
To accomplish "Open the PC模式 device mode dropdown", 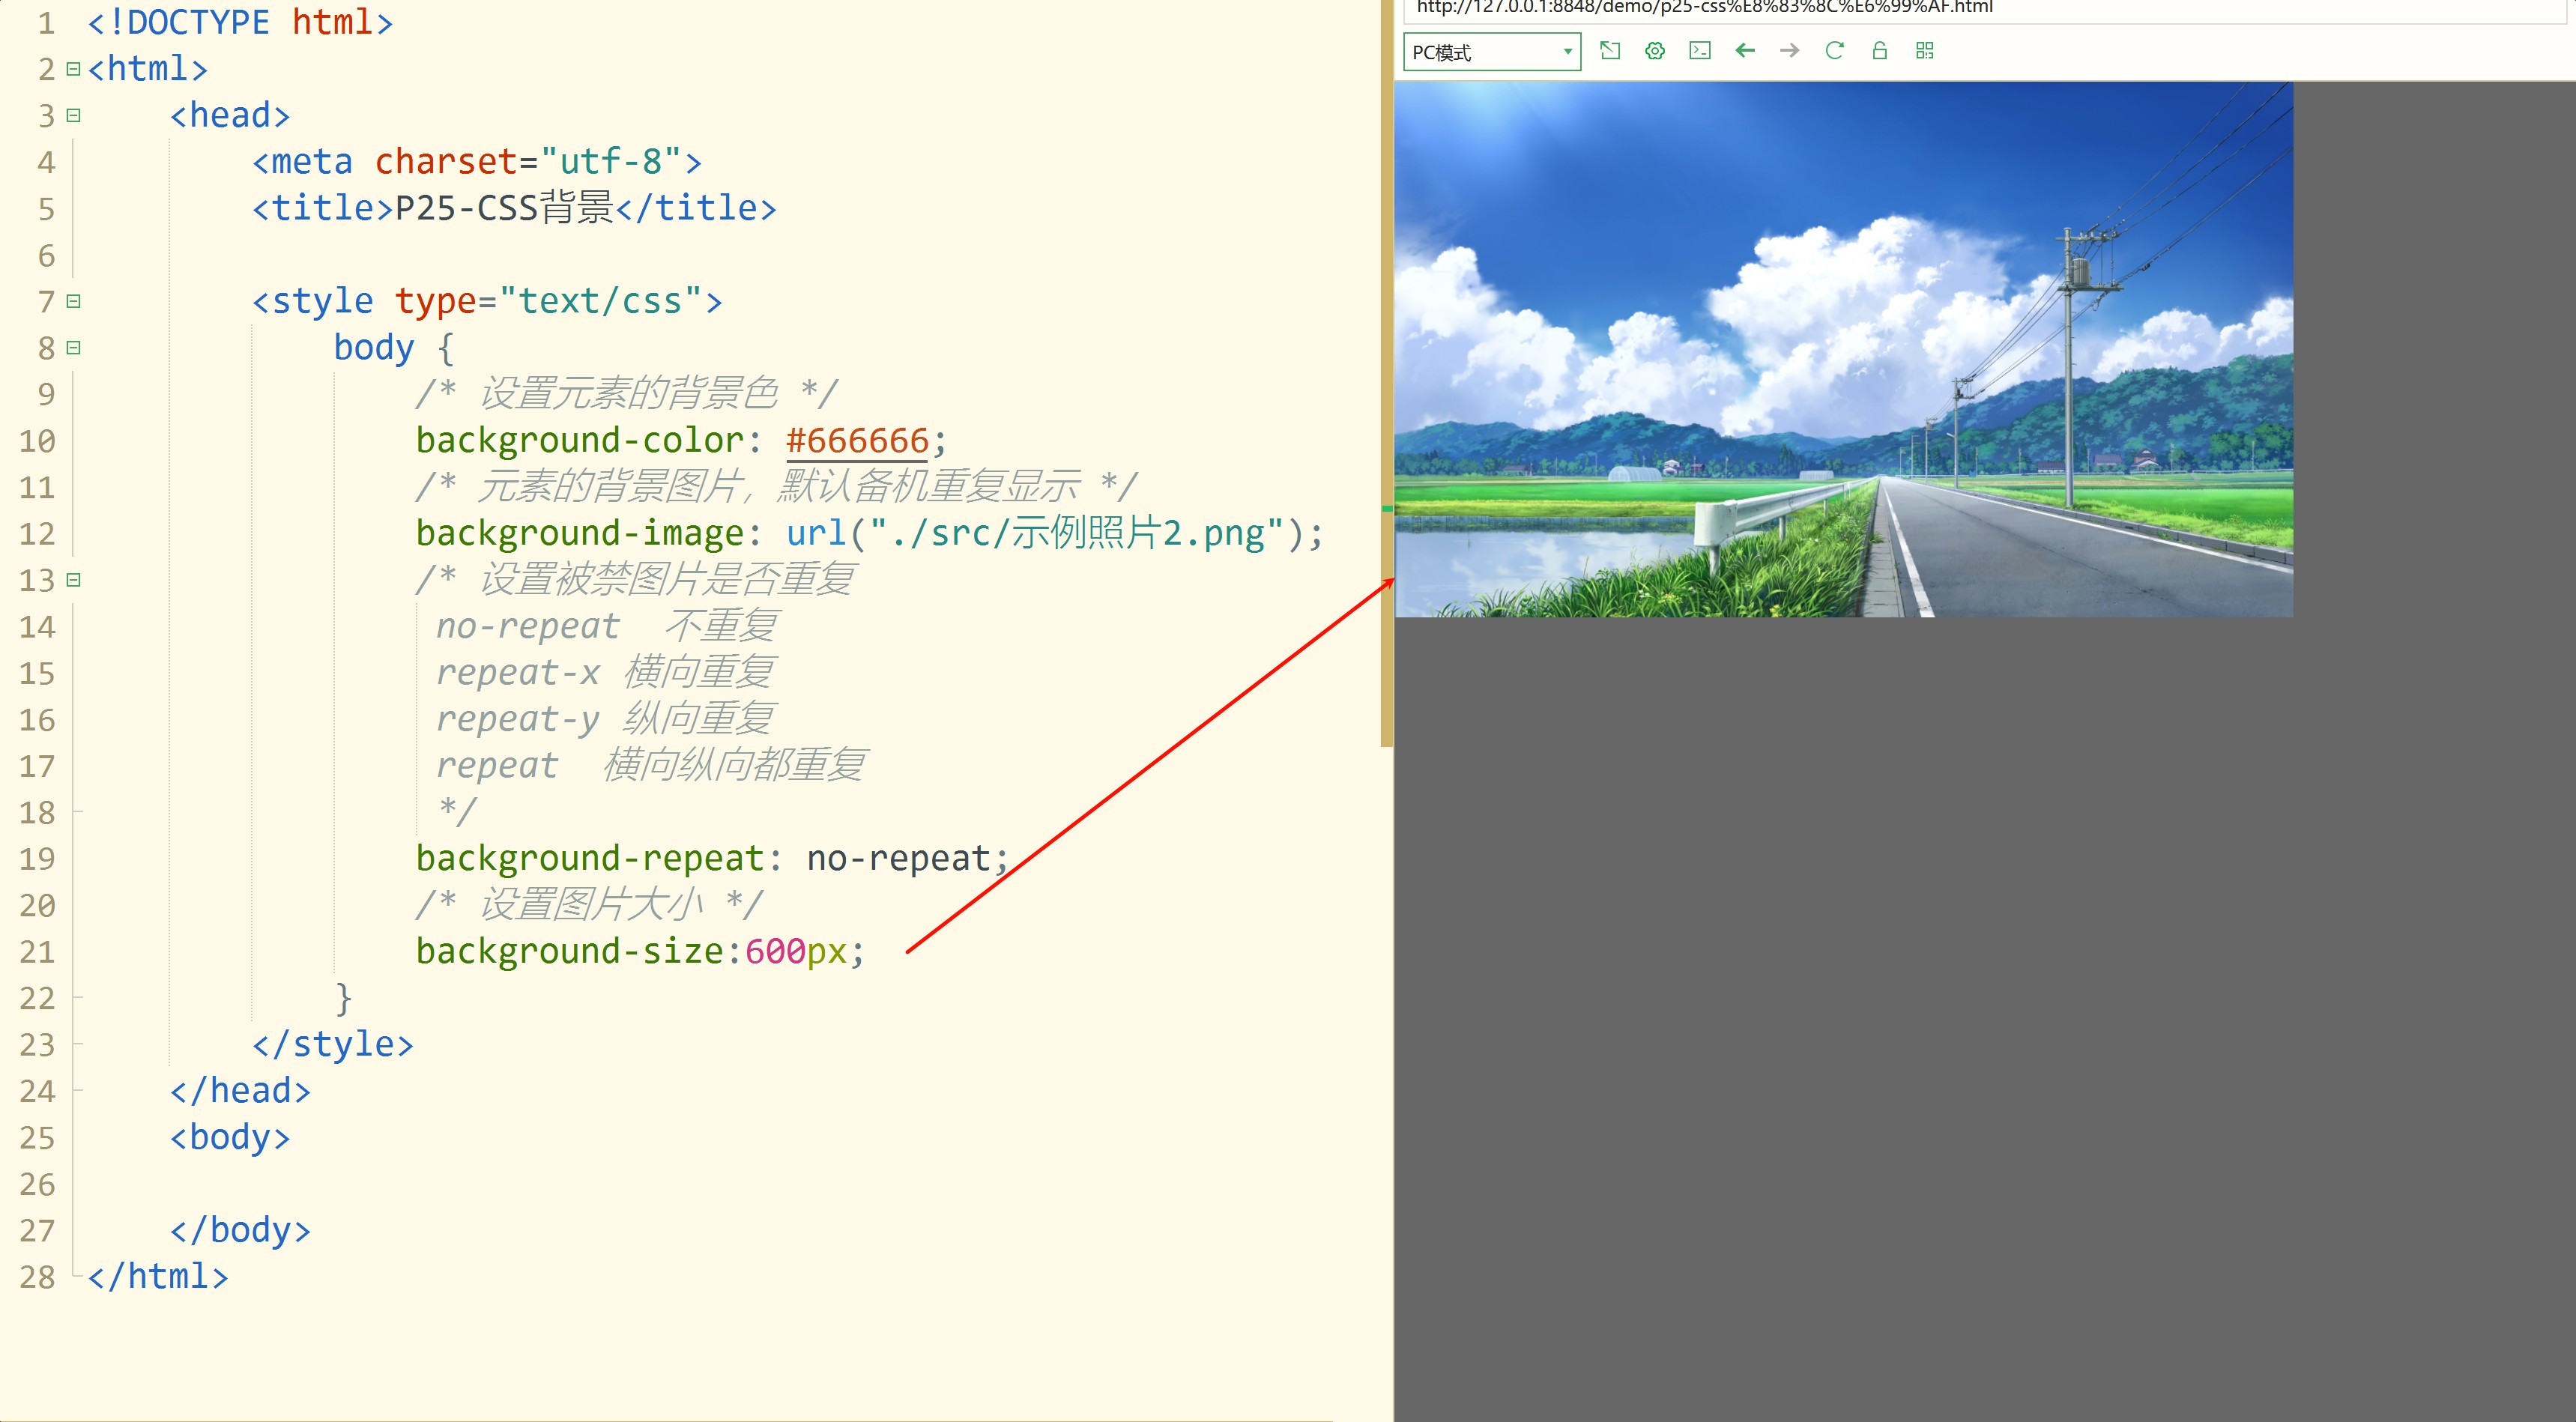I will tap(1491, 52).
